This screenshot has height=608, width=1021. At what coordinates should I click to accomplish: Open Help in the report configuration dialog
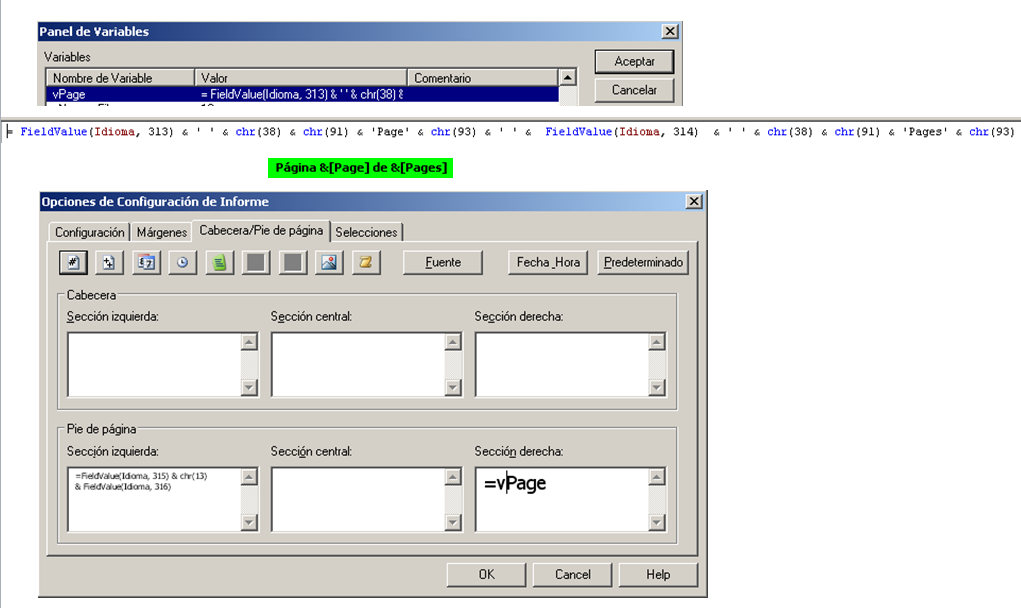tap(658, 574)
